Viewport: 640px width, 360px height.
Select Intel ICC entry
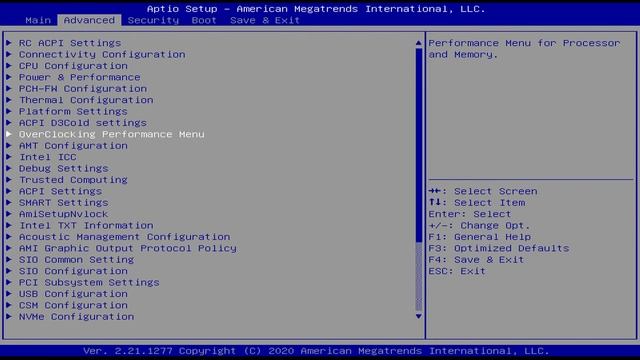(x=47, y=157)
